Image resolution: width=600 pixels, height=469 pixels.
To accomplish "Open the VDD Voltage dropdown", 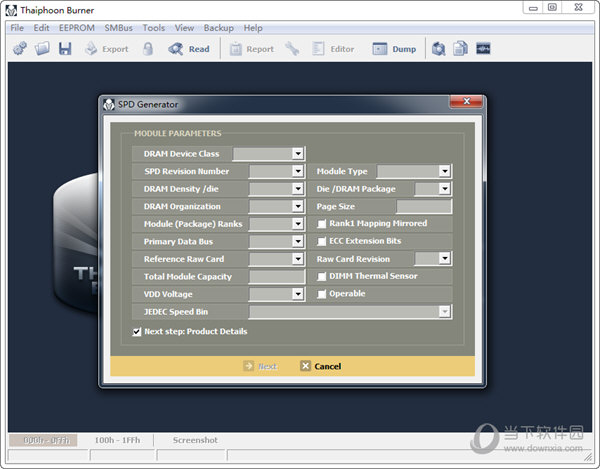I will (x=298, y=294).
